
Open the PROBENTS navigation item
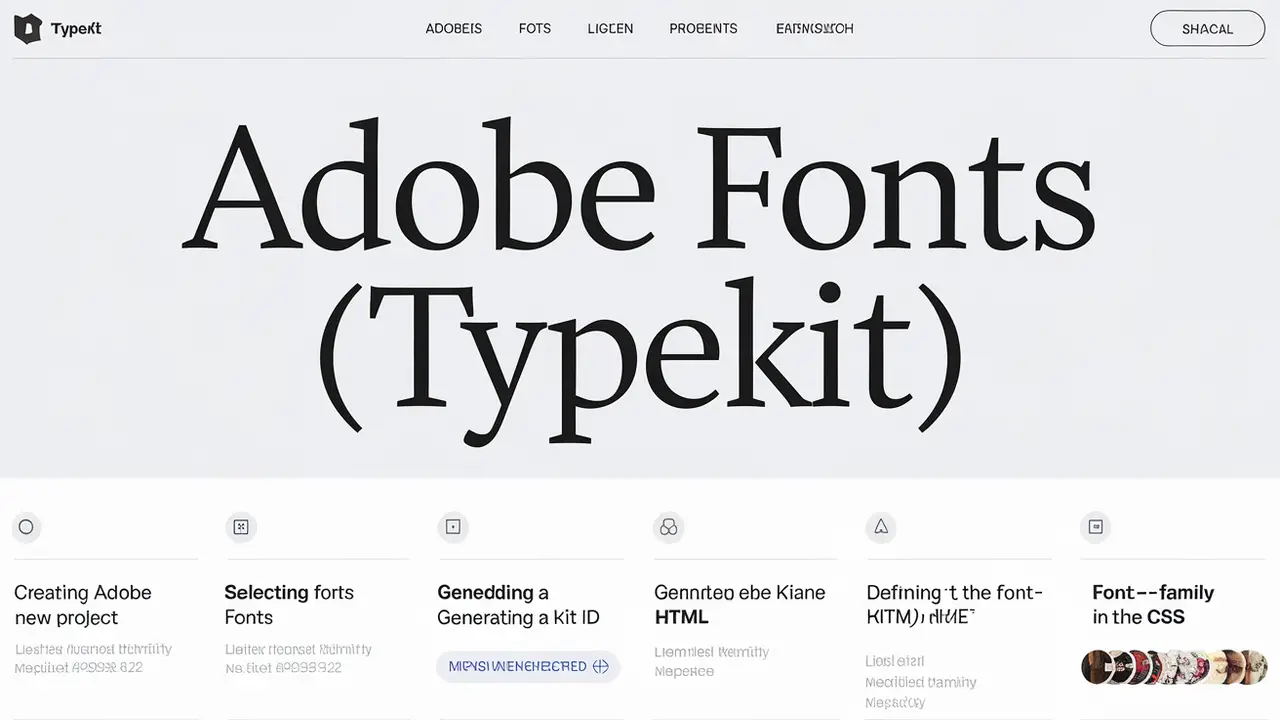point(703,29)
